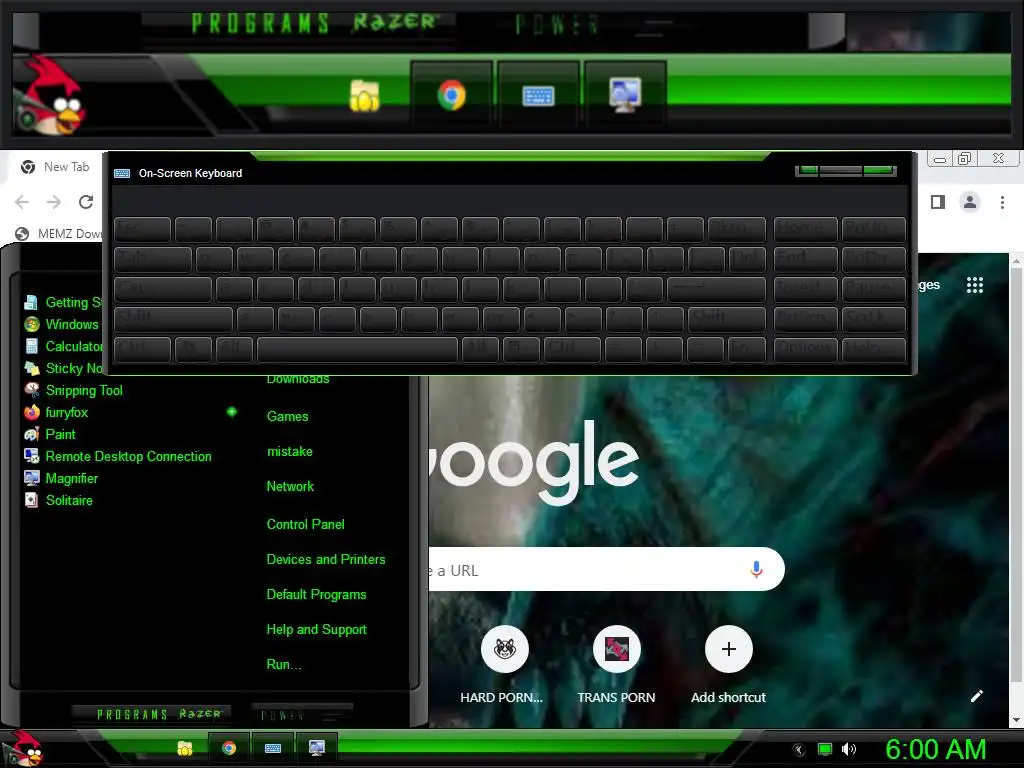Show hidden system tray icons
The image size is (1024, 768).
click(x=799, y=750)
